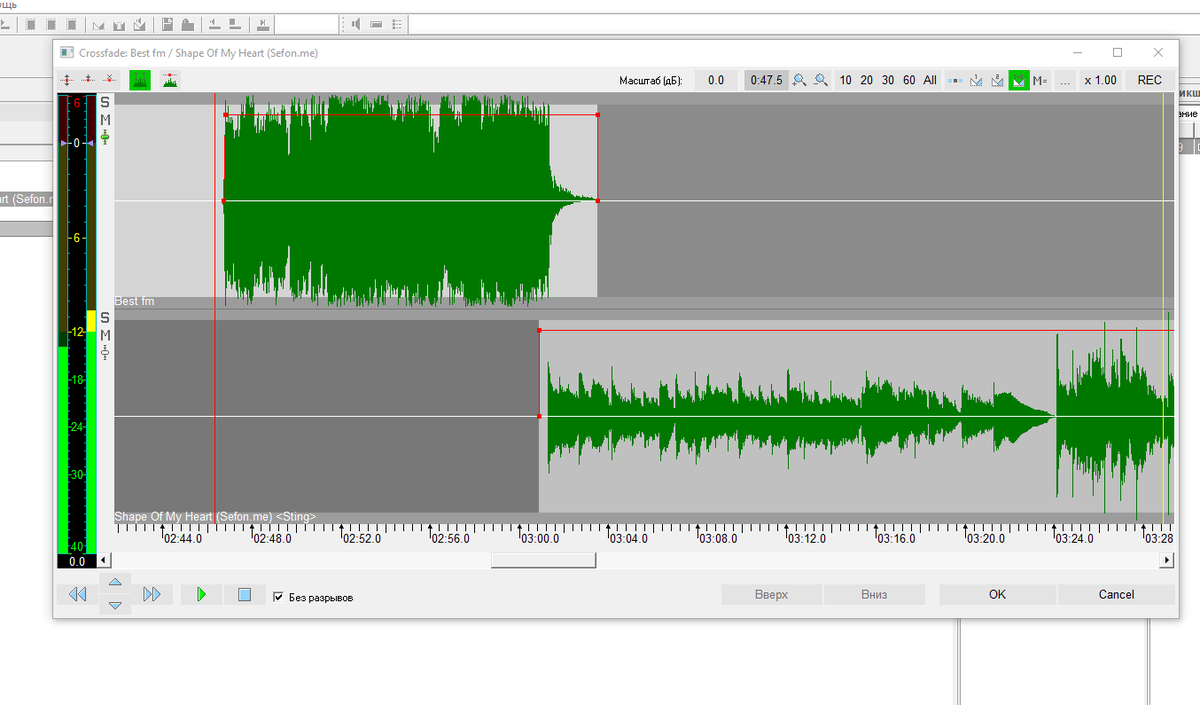The height and width of the screenshot is (705, 1200).
Task: Click the open folder icon in main window toolbar
Action: (186, 23)
